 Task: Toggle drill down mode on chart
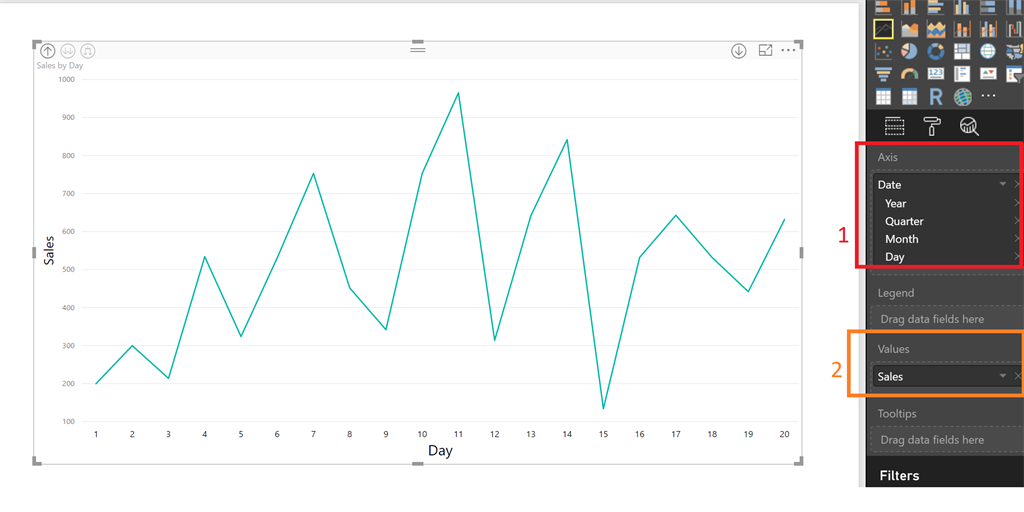pyautogui.click(x=738, y=50)
